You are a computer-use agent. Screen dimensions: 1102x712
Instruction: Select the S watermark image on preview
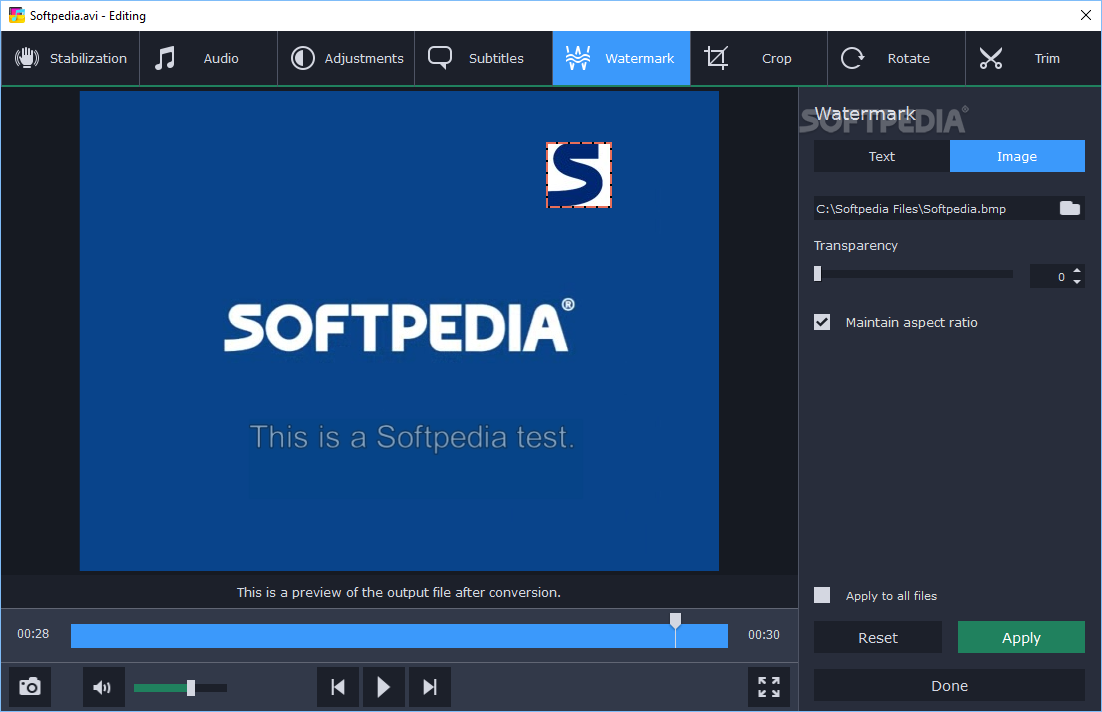[579, 175]
